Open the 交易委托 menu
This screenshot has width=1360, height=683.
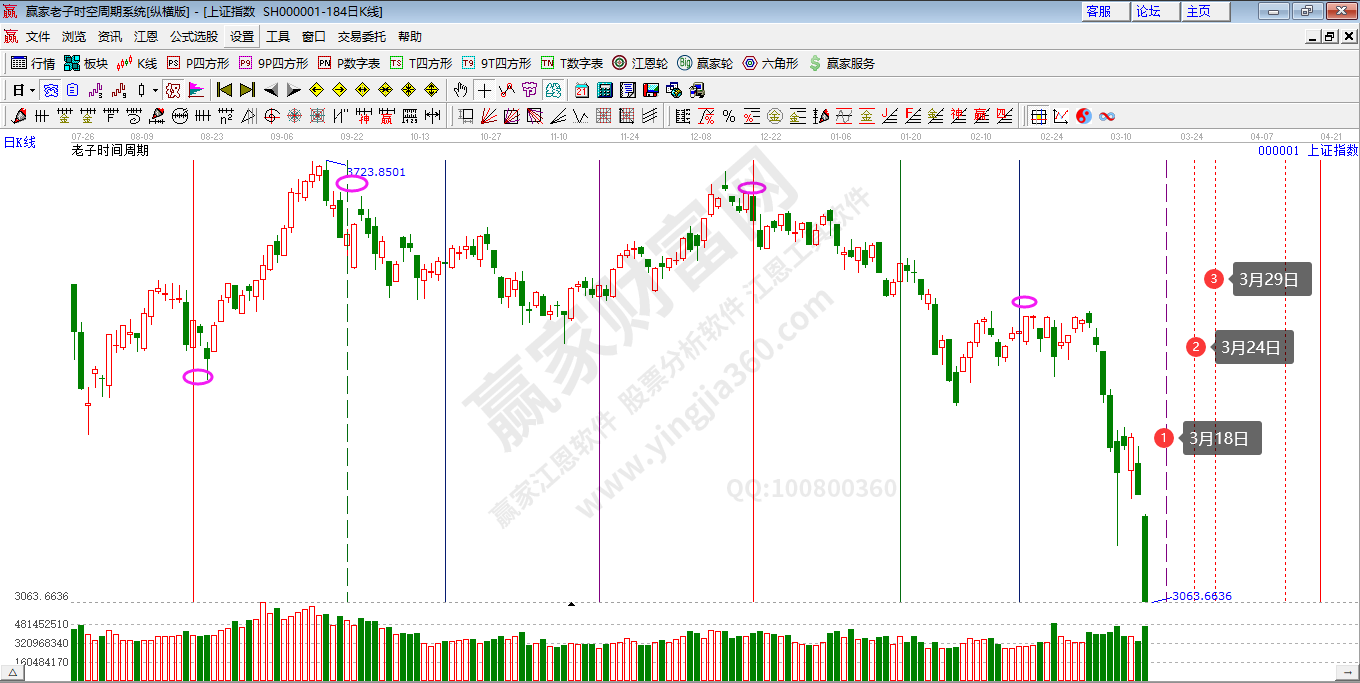(x=361, y=36)
